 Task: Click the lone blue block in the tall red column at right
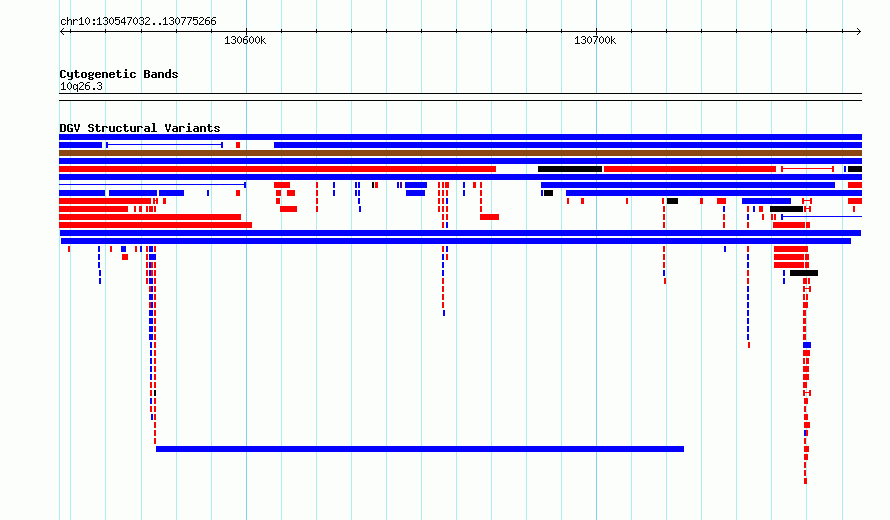coord(807,345)
